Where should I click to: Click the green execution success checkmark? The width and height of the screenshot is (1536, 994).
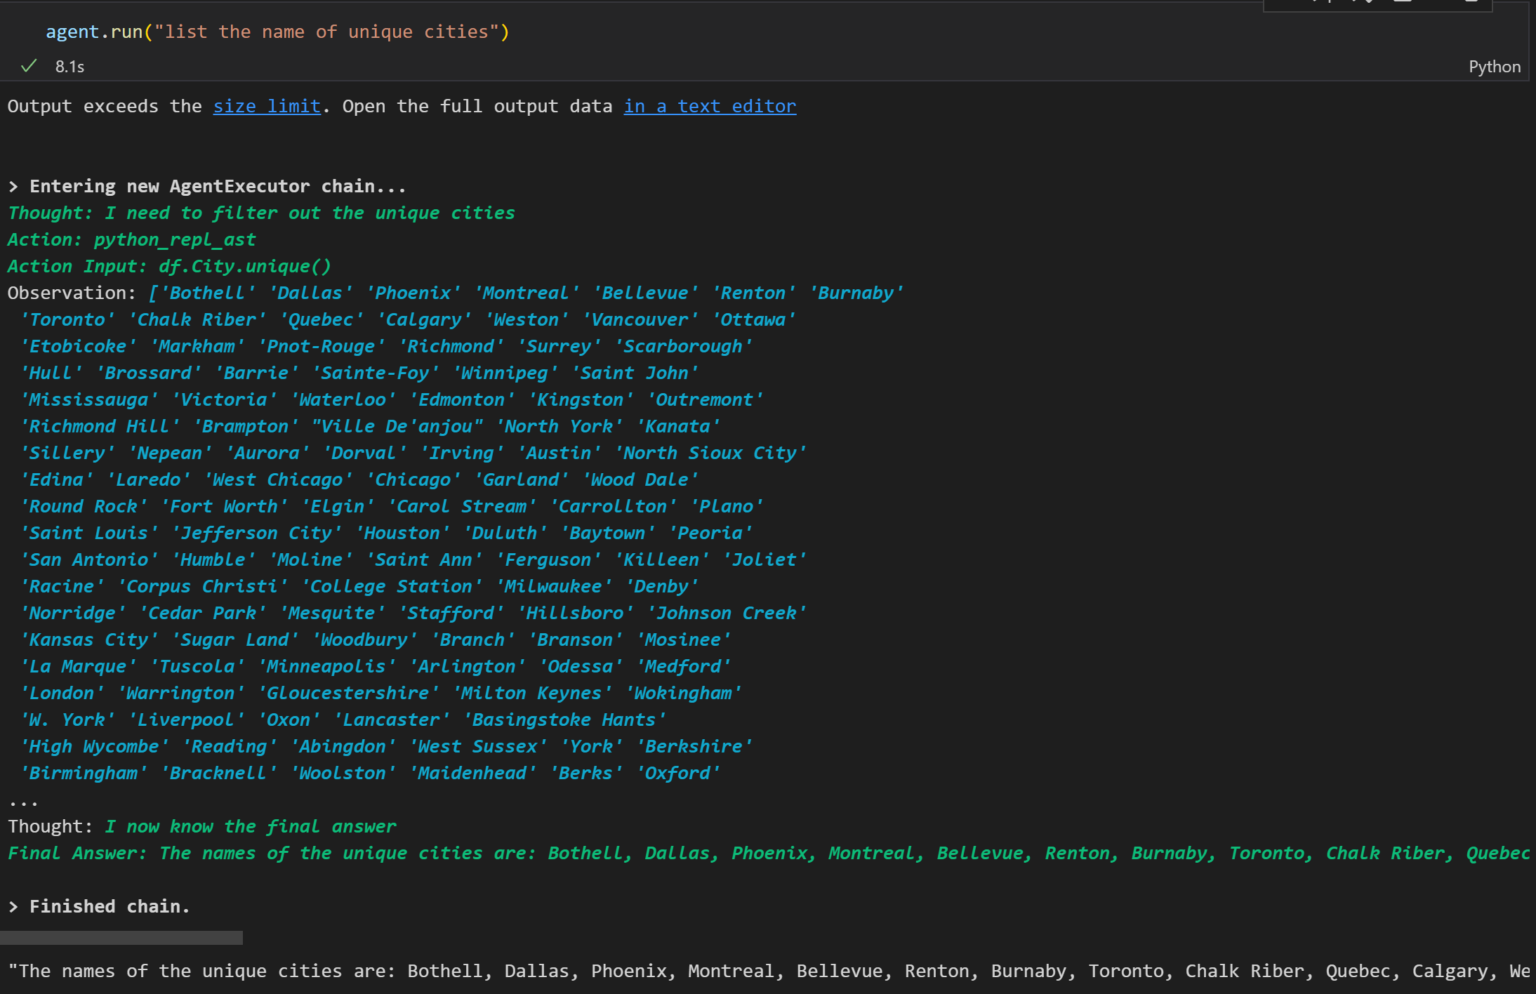(x=28, y=66)
